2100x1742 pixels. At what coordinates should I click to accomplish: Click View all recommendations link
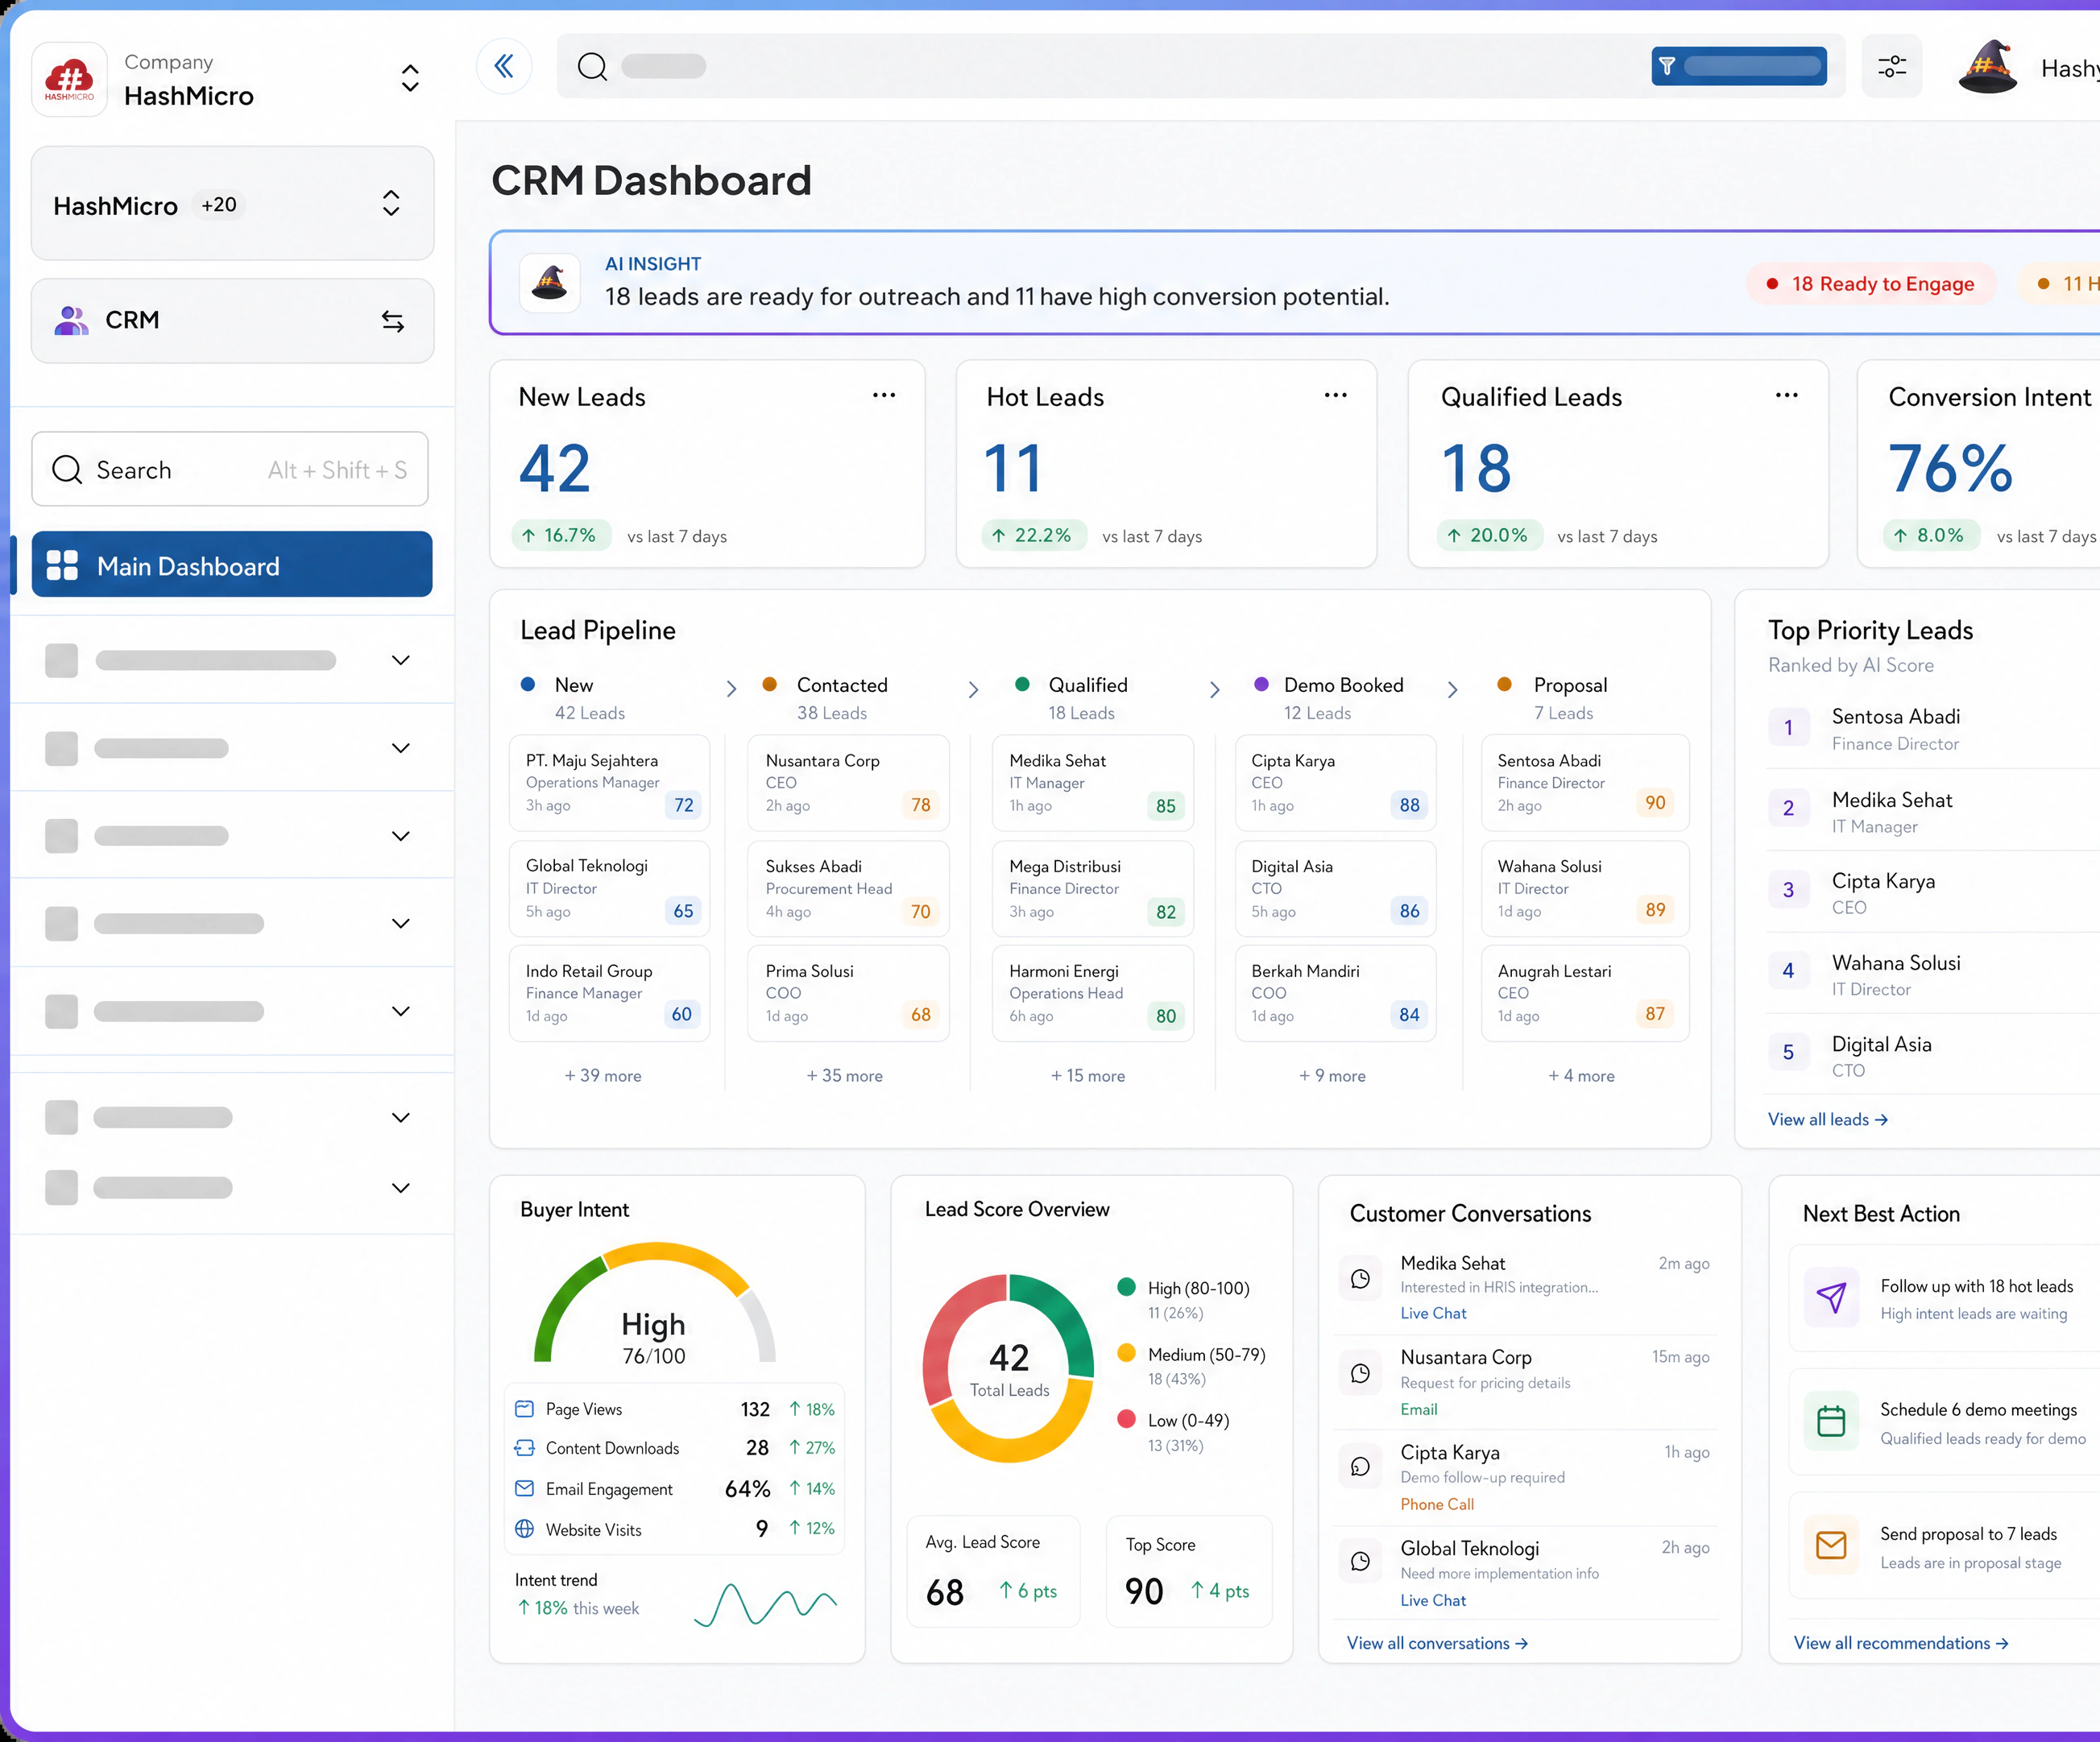point(1900,1643)
